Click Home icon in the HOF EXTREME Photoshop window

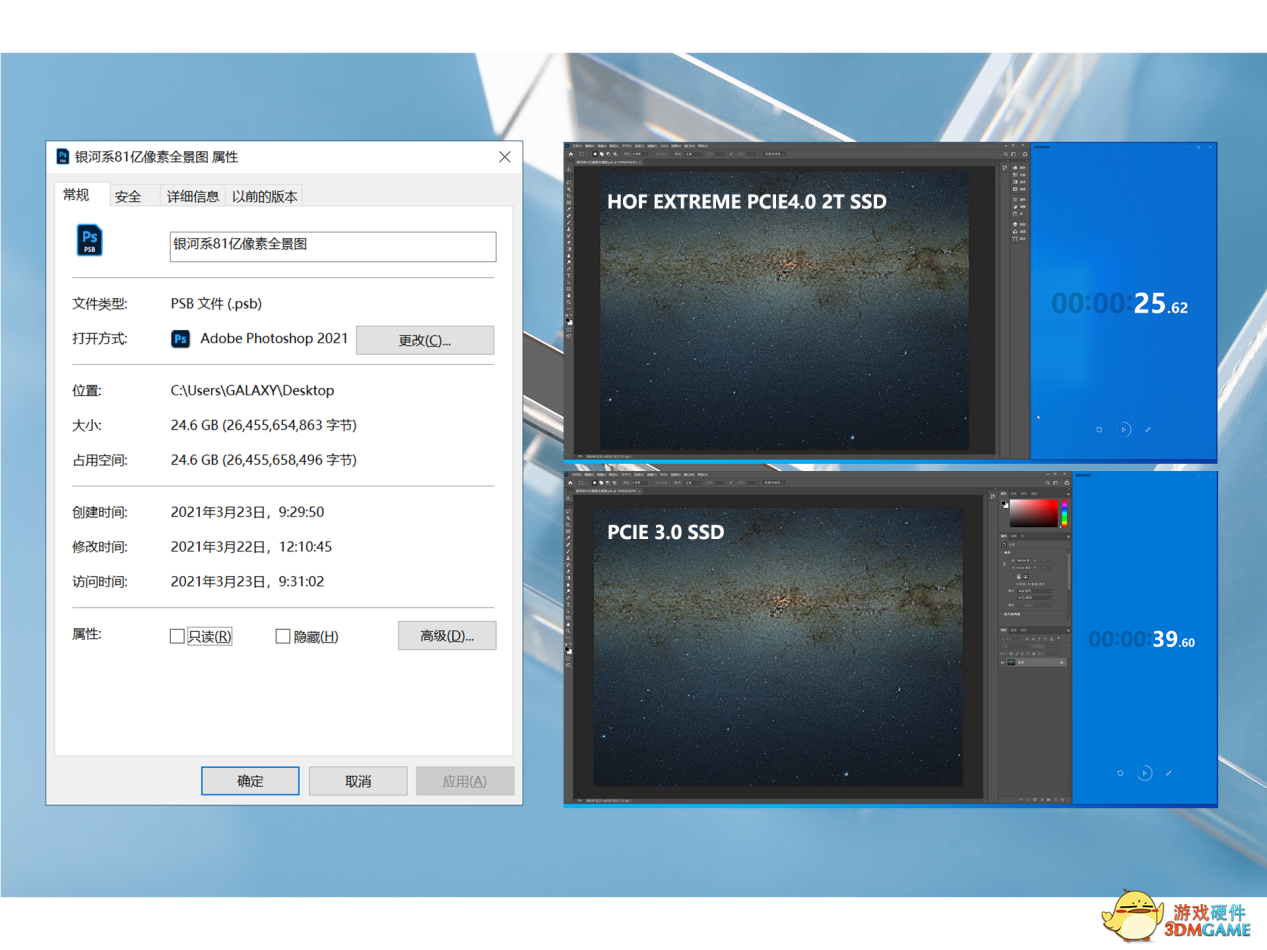[570, 155]
